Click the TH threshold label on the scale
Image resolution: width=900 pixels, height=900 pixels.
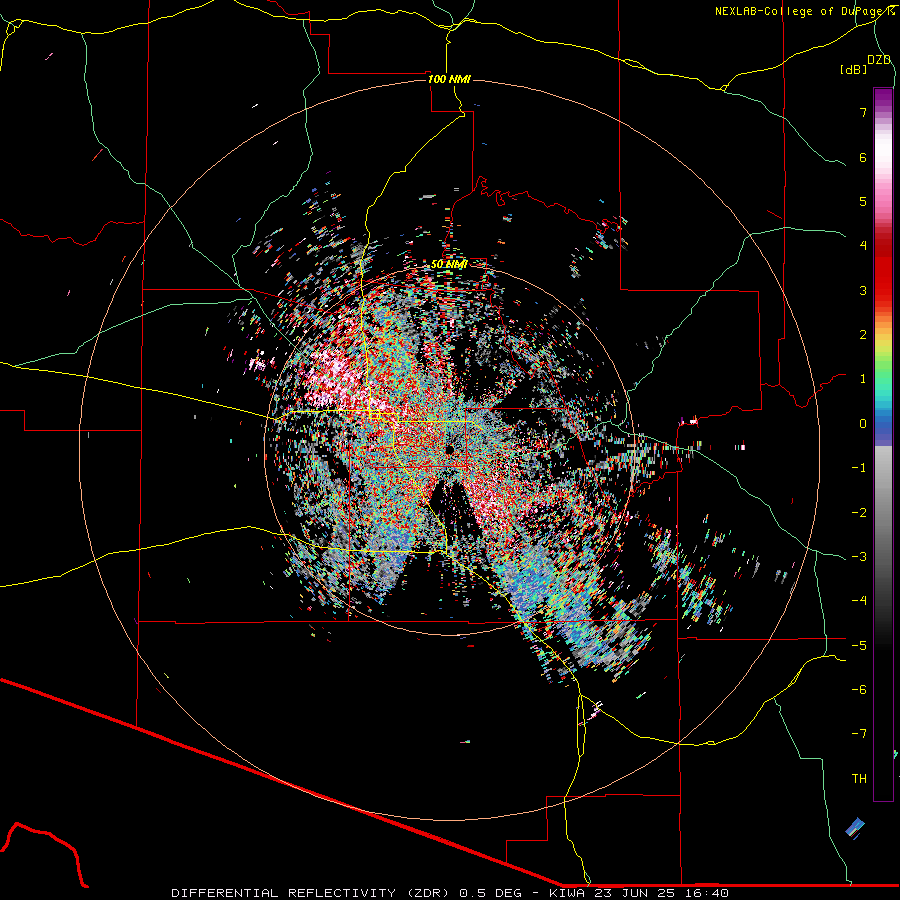pos(859,779)
